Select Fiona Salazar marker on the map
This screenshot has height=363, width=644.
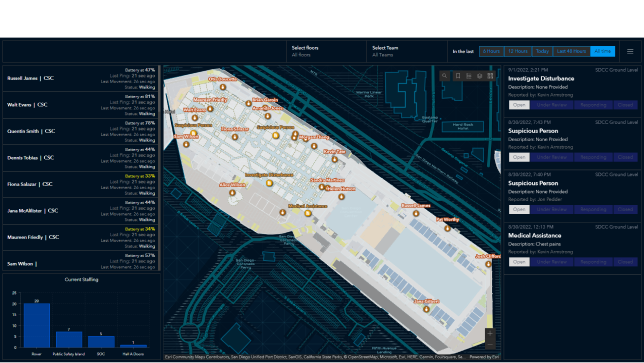235,137
